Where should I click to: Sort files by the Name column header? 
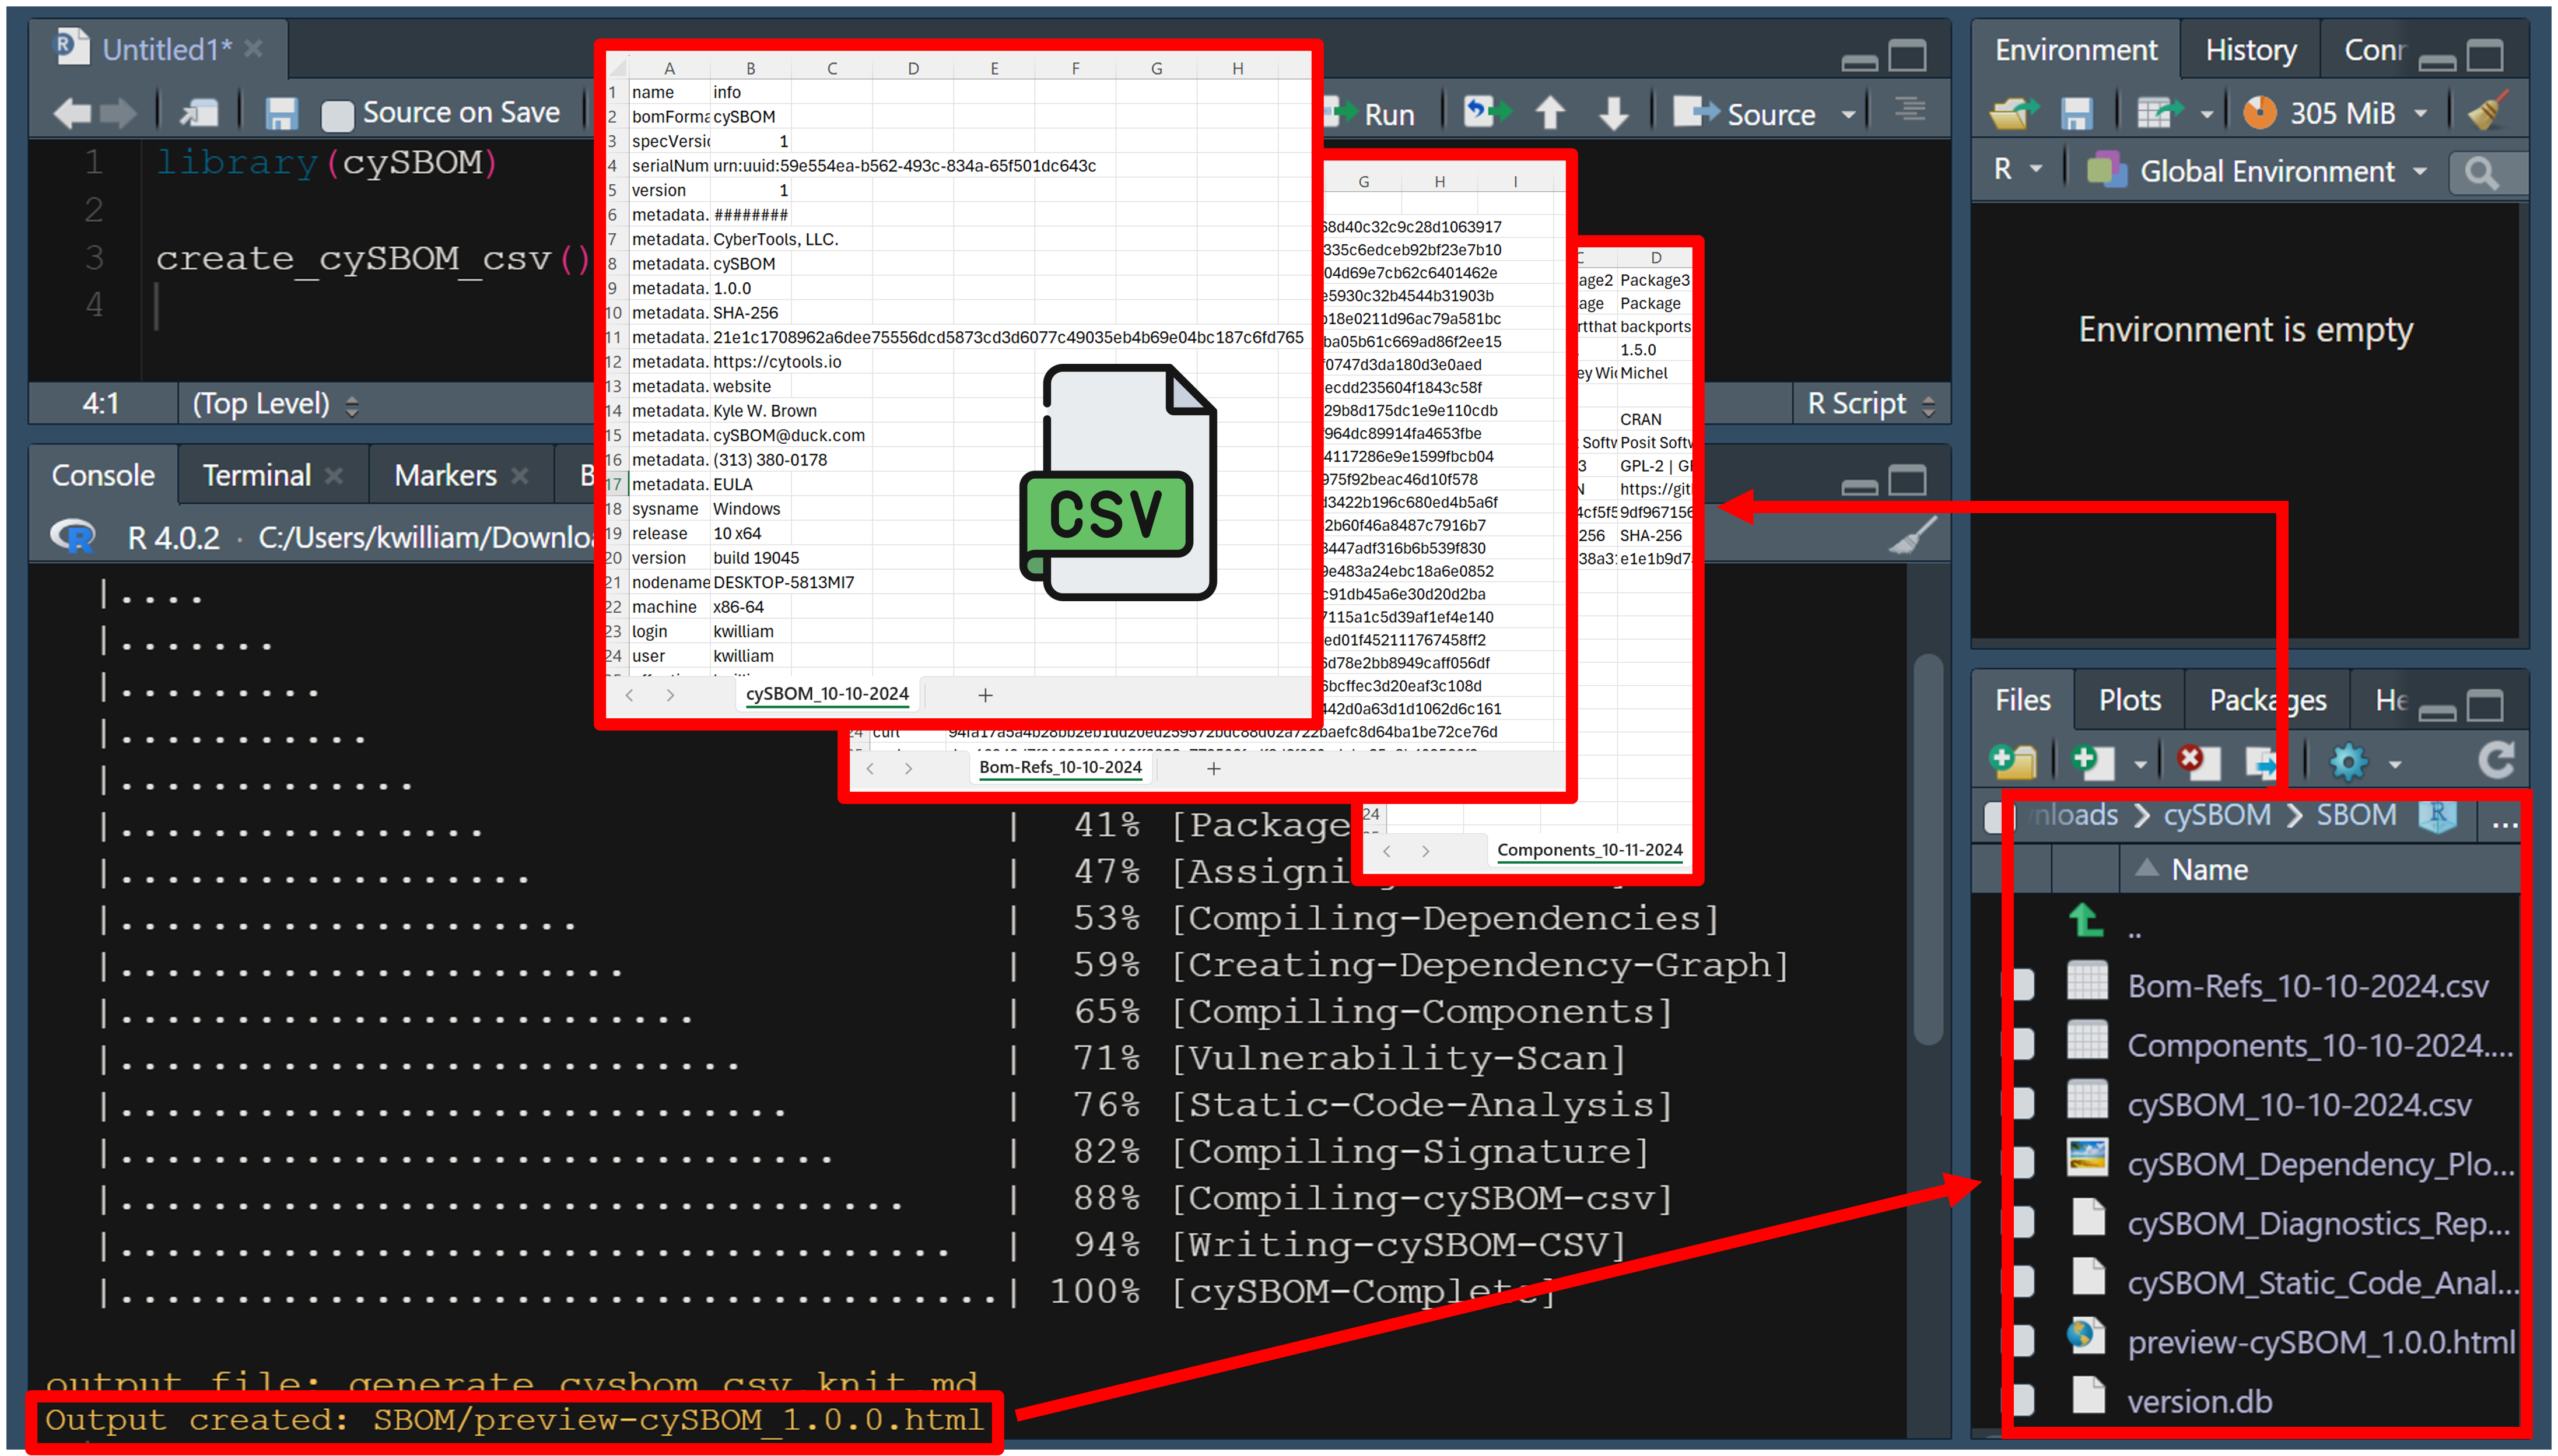click(x=2209, y=870)
